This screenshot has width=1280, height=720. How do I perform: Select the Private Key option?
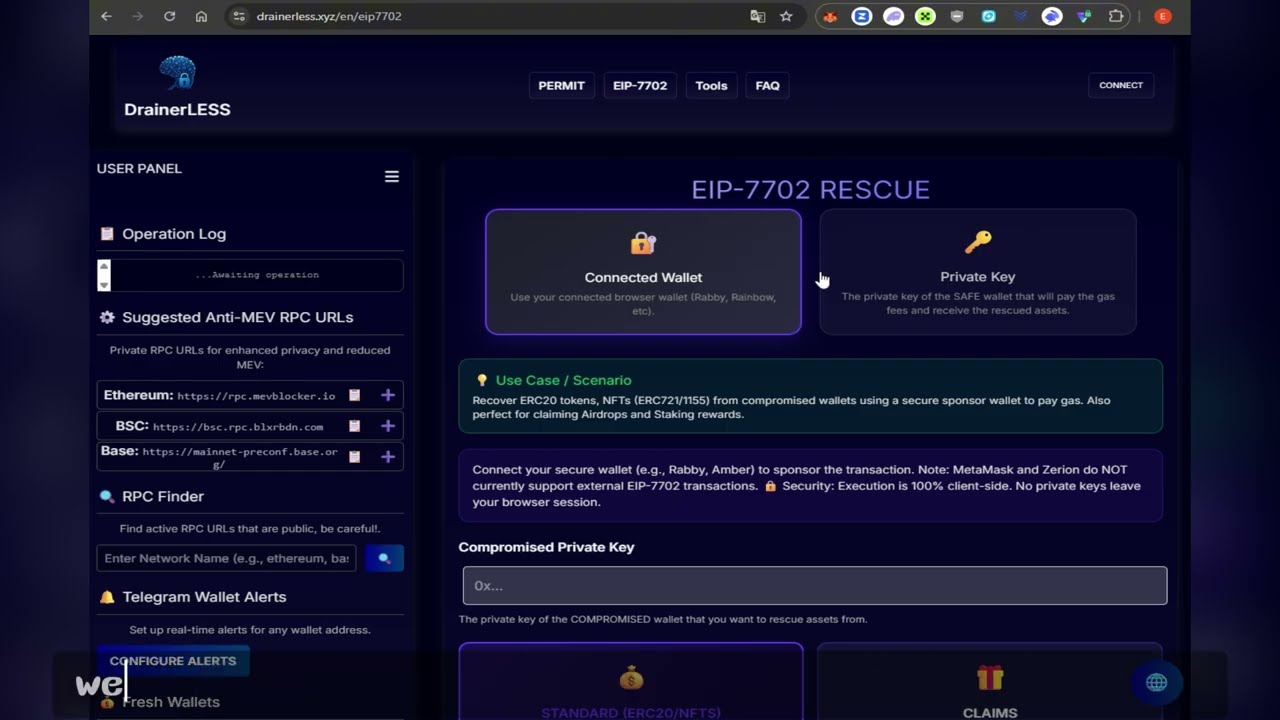point(978,272)
